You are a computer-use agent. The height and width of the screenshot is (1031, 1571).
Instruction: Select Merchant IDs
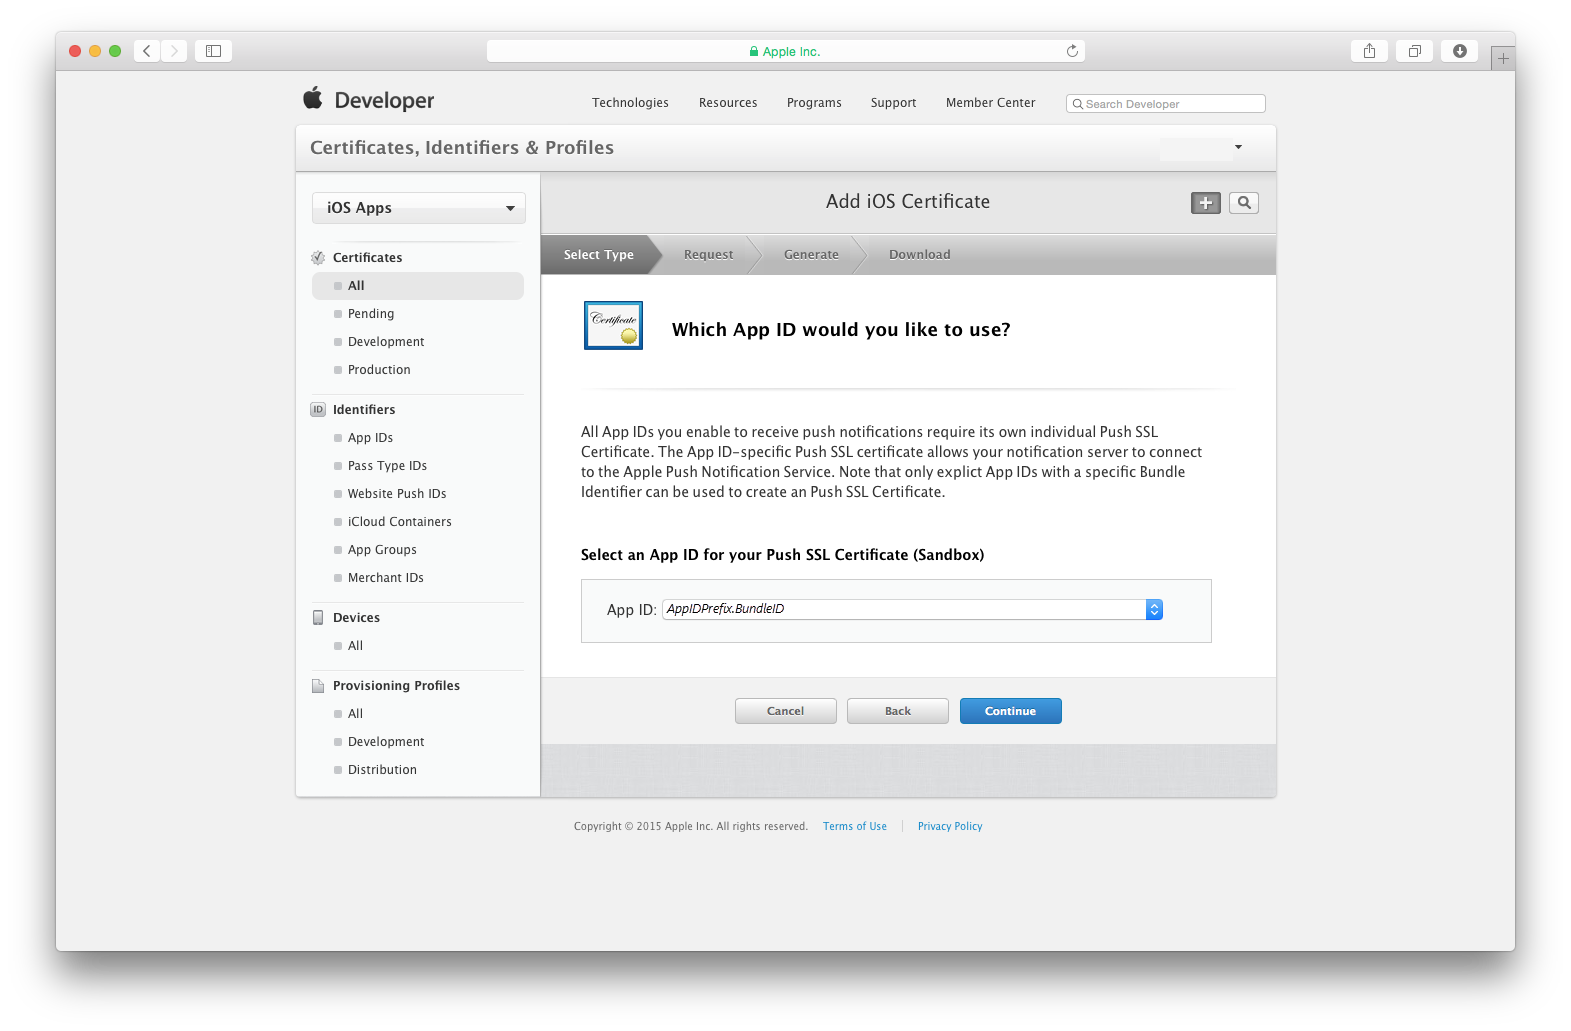click(385, 578)
